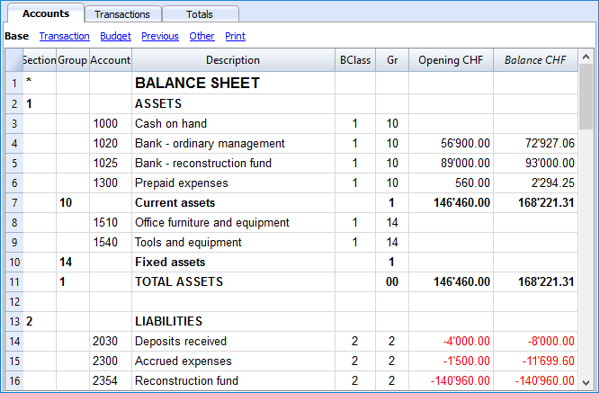Click the Accrued expenses description
599x393 pixels.
point(183,361)
